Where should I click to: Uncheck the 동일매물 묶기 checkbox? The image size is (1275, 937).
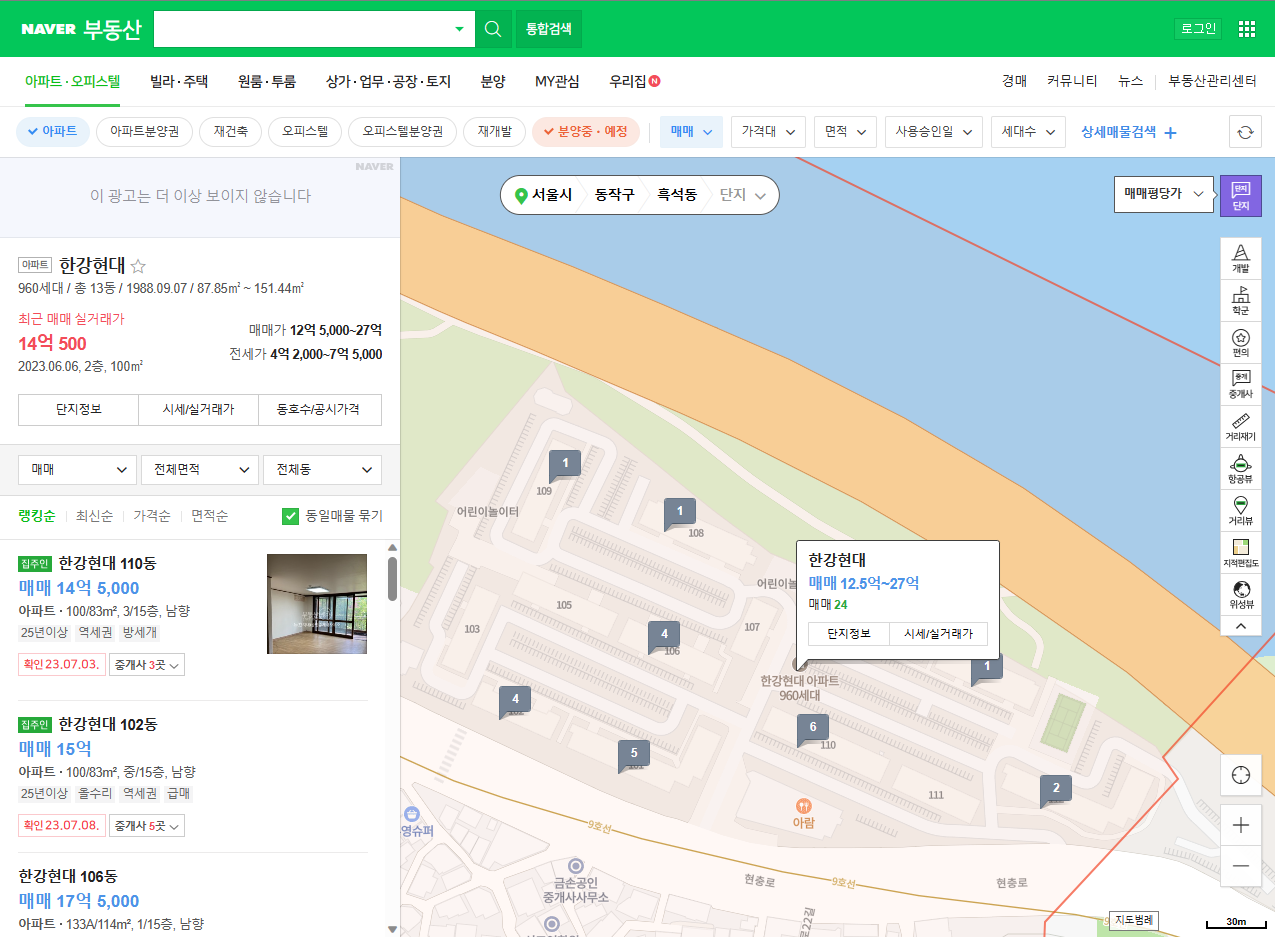coord(291,516)
